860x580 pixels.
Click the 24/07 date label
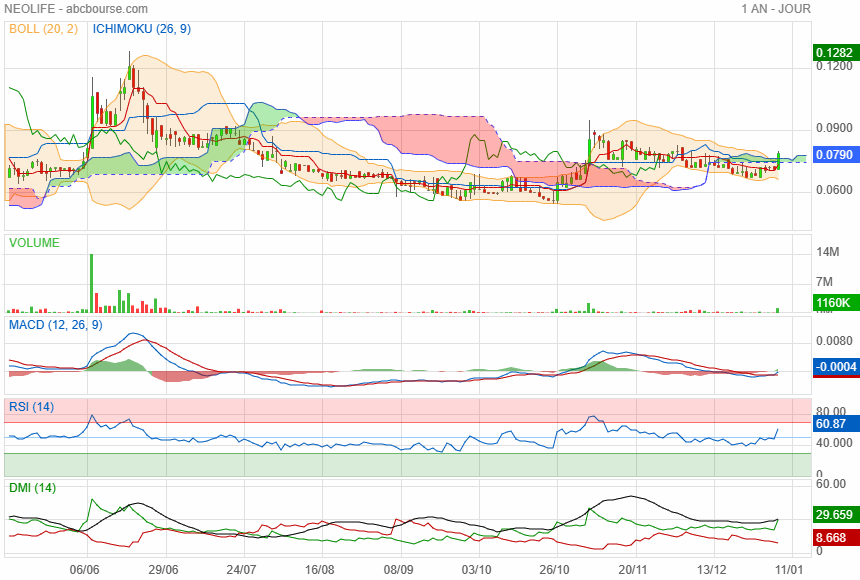(241, 570)
